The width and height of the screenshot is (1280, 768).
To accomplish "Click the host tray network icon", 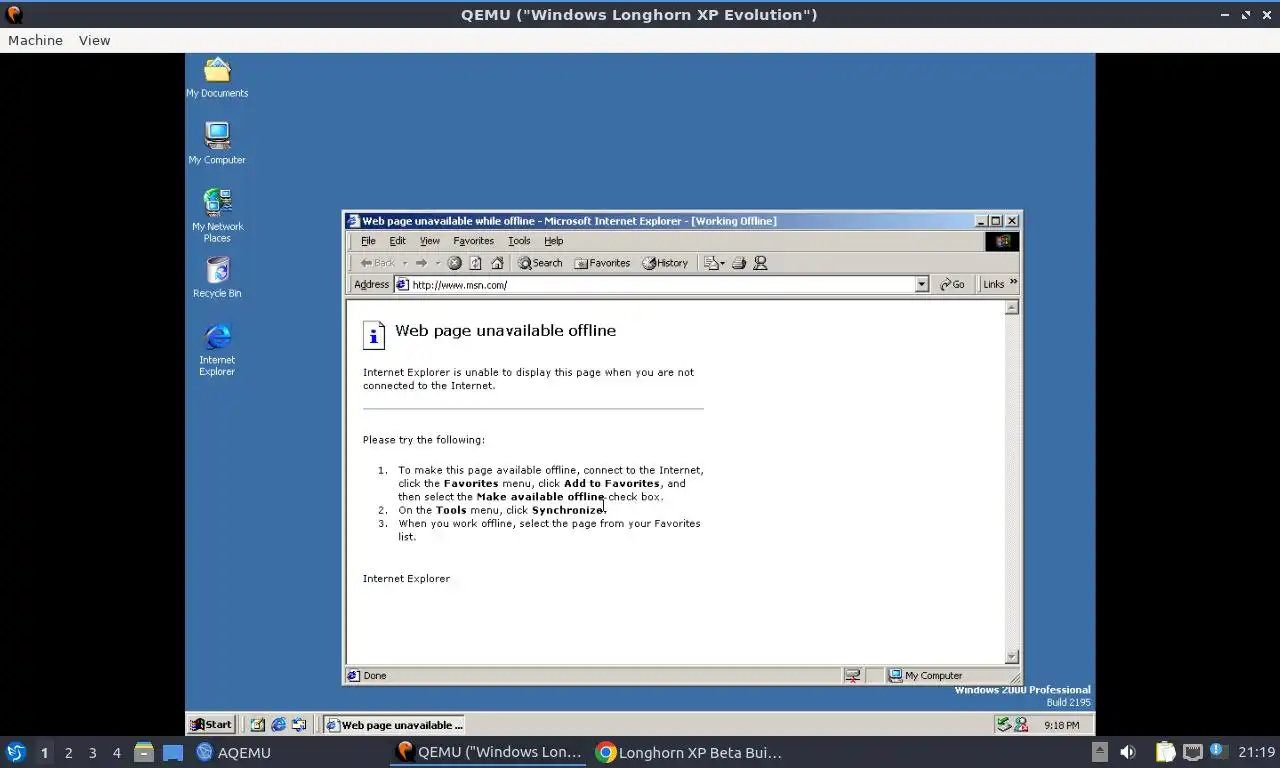I will coord(1192,752).
